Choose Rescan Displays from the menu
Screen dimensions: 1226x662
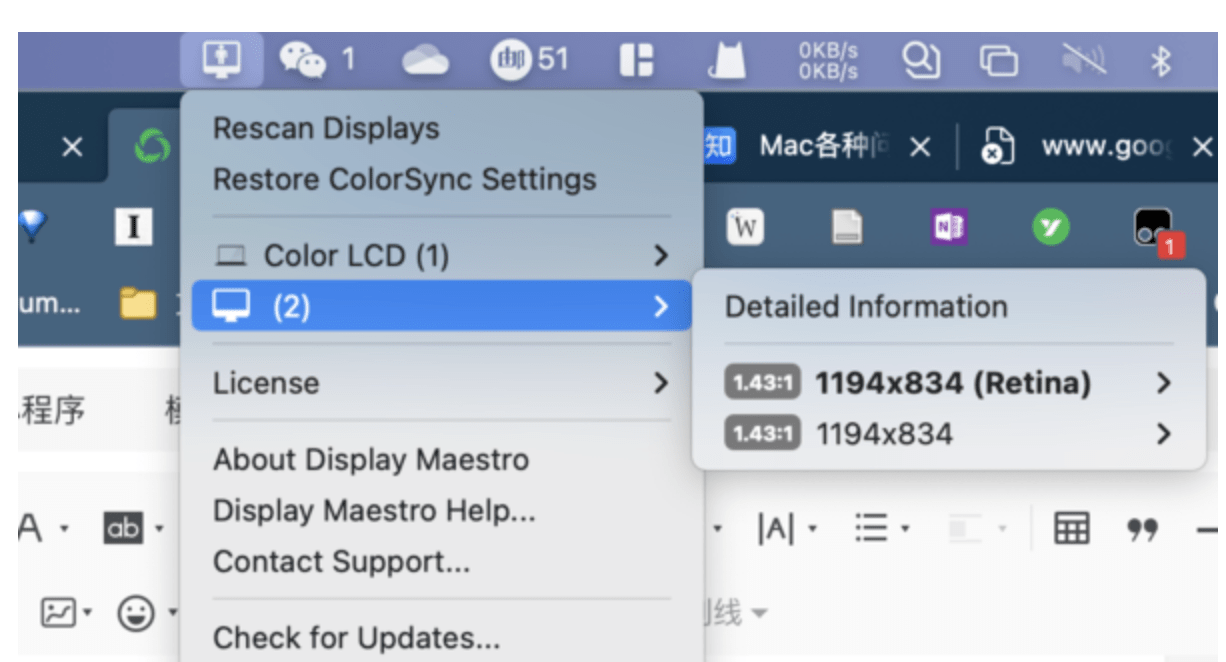coord(325,127)
